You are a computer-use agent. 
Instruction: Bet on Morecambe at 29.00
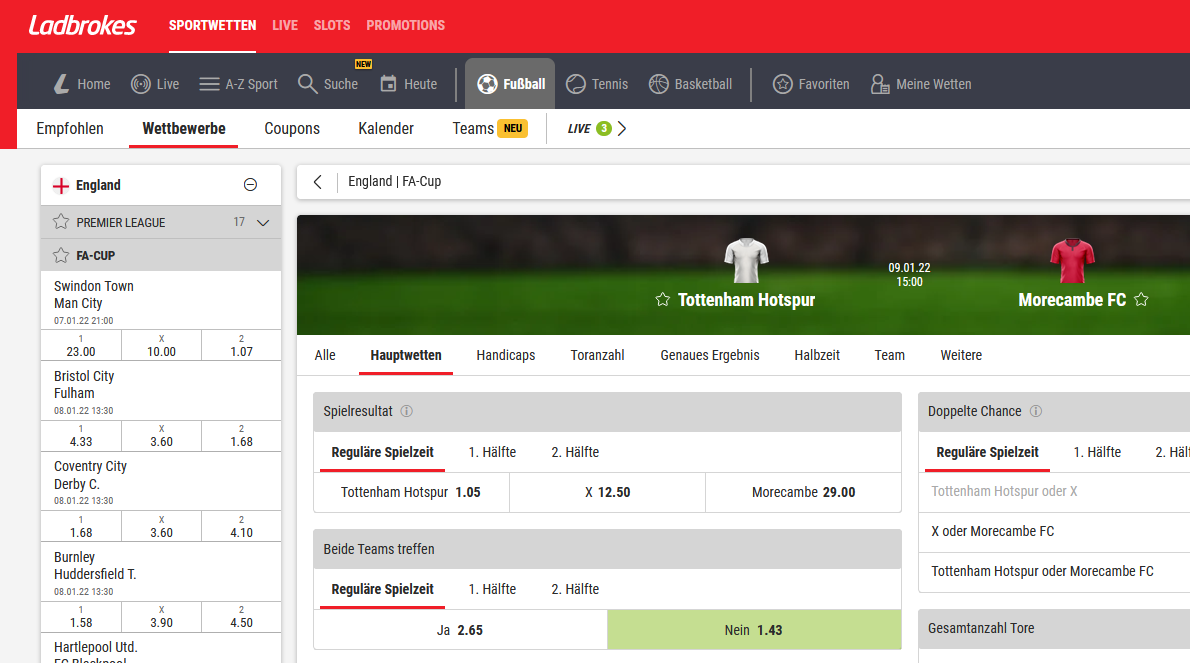tap(804, 492)
